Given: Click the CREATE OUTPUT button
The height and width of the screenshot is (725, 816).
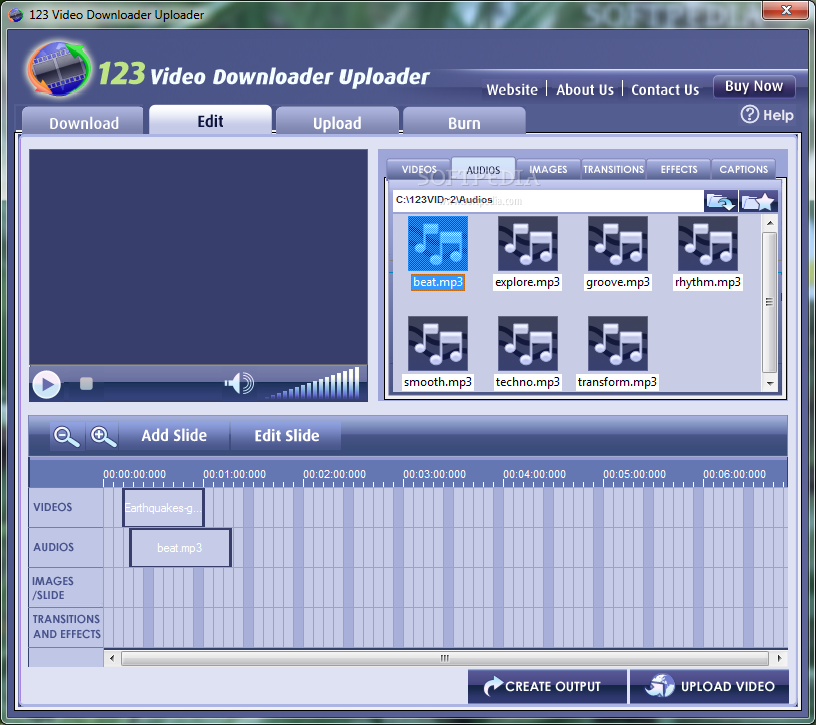Looking at the screenshot, I should pyautogui.click(x=547, y=686).
